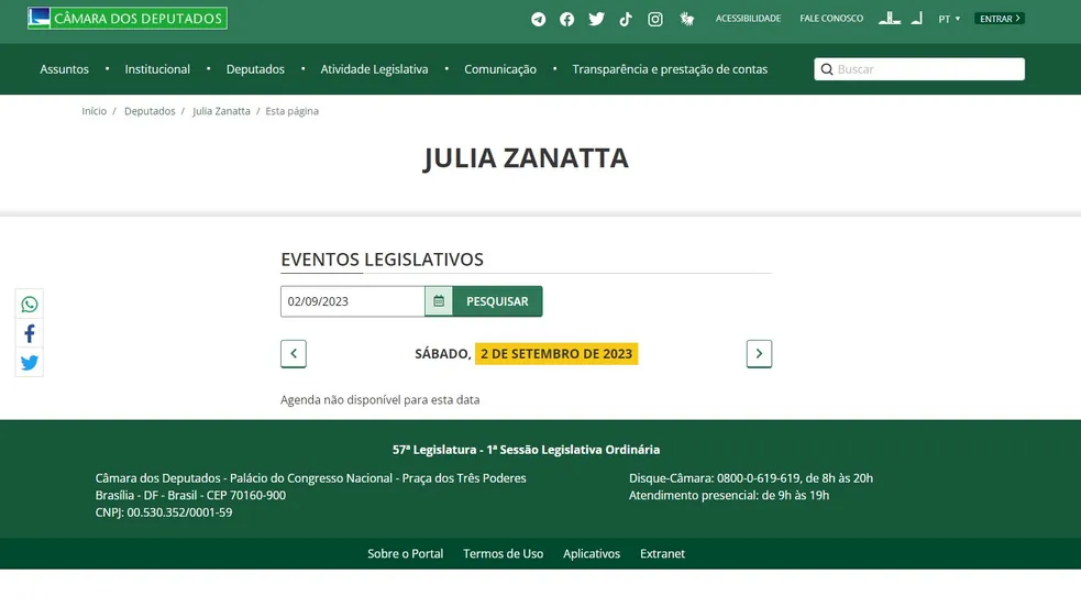Open the Comunicação menu
The image size is (1081, 606).
499,69
